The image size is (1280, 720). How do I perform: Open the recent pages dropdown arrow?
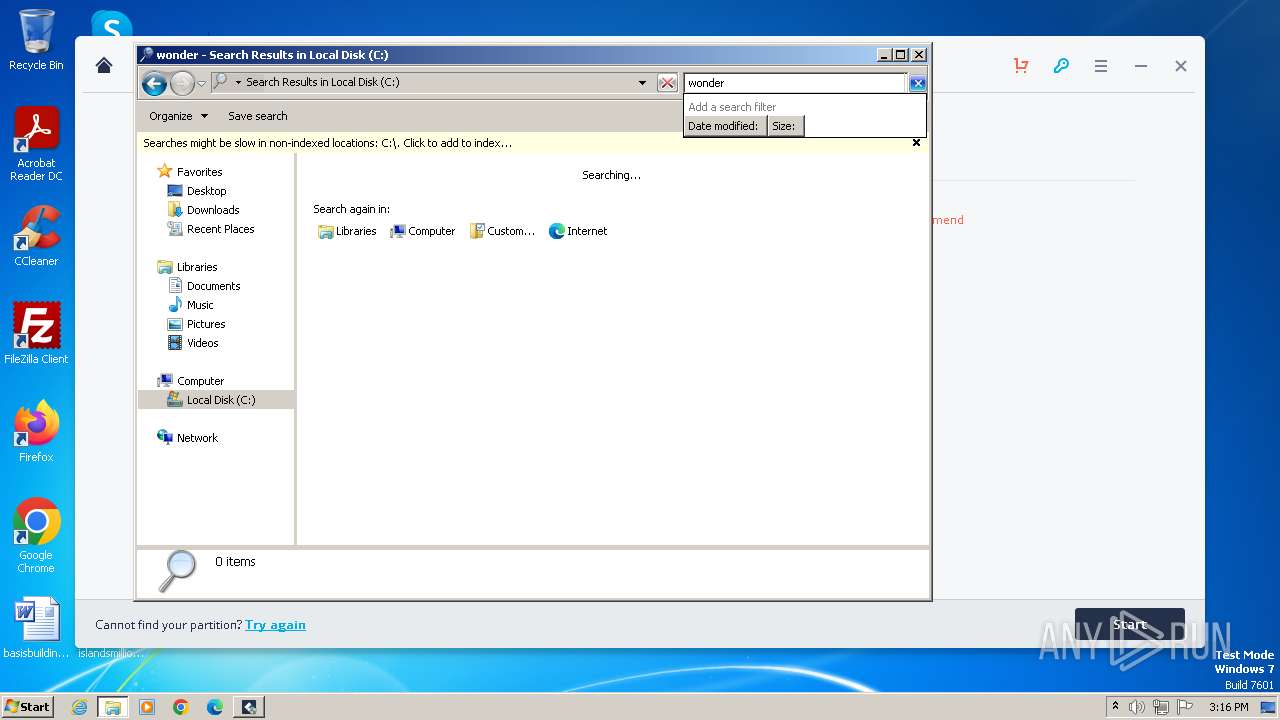(201, 83)
